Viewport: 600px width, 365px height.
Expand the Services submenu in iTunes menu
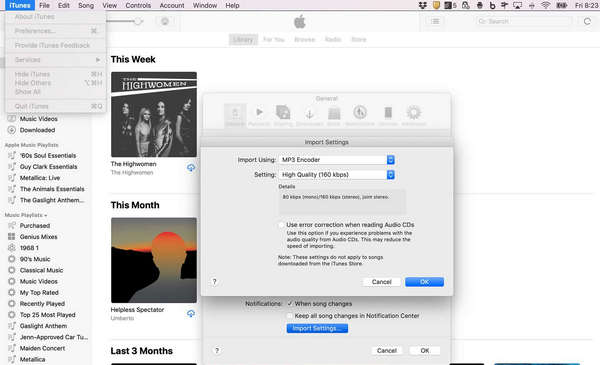(x=56, y=60)
